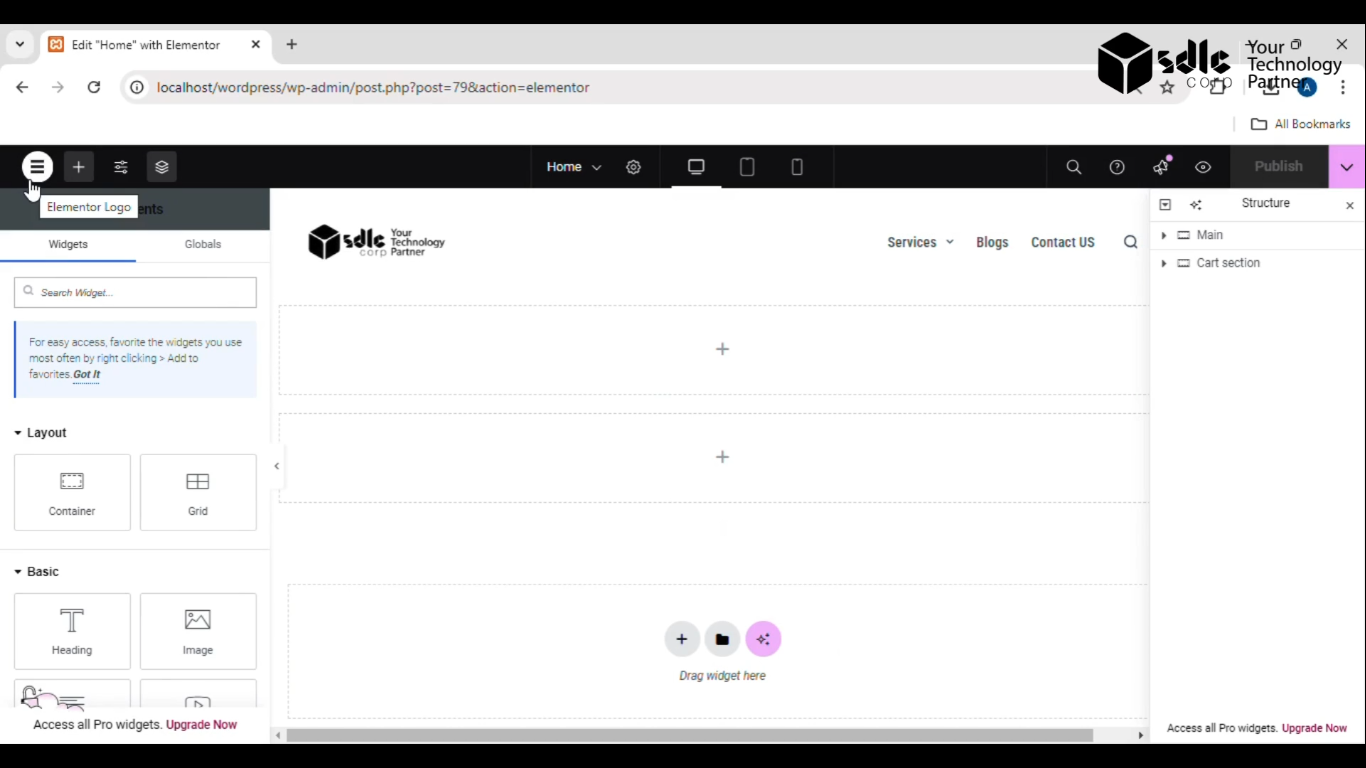Screen dimensions: 1366x768
Task: Select Main row in Structure panel
Action: coord(1257,235)
